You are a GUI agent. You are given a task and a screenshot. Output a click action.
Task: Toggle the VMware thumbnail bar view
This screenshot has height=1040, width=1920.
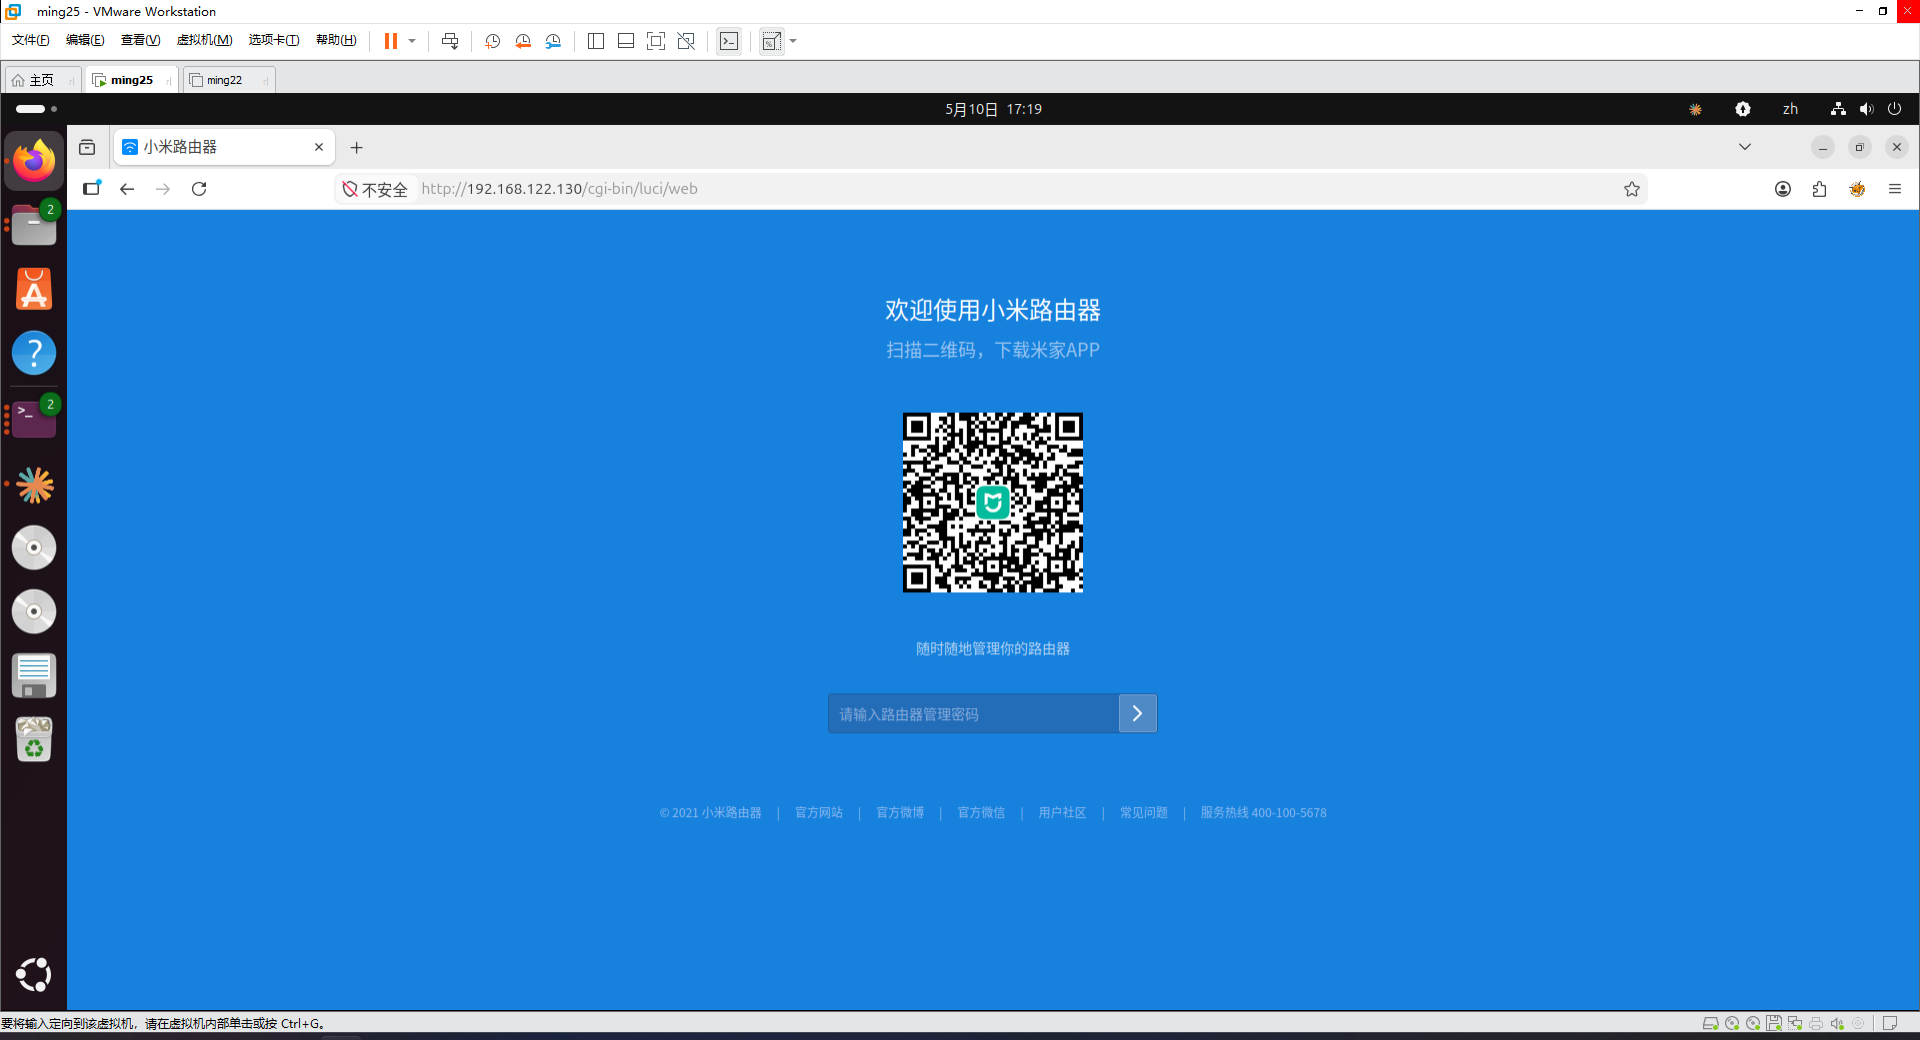(626, 41)
